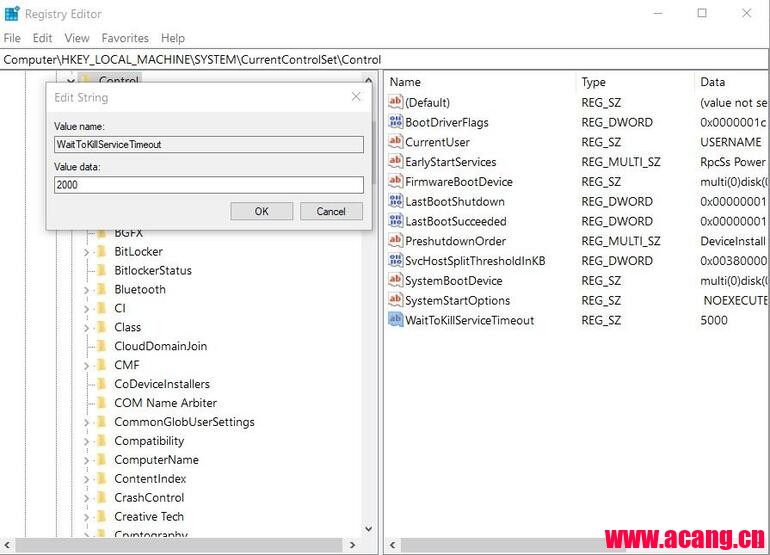The width and height of the screenshot is (770, 555).
Task: Click the SystemBootDevice value icon
Action: [x=395, y=280]
